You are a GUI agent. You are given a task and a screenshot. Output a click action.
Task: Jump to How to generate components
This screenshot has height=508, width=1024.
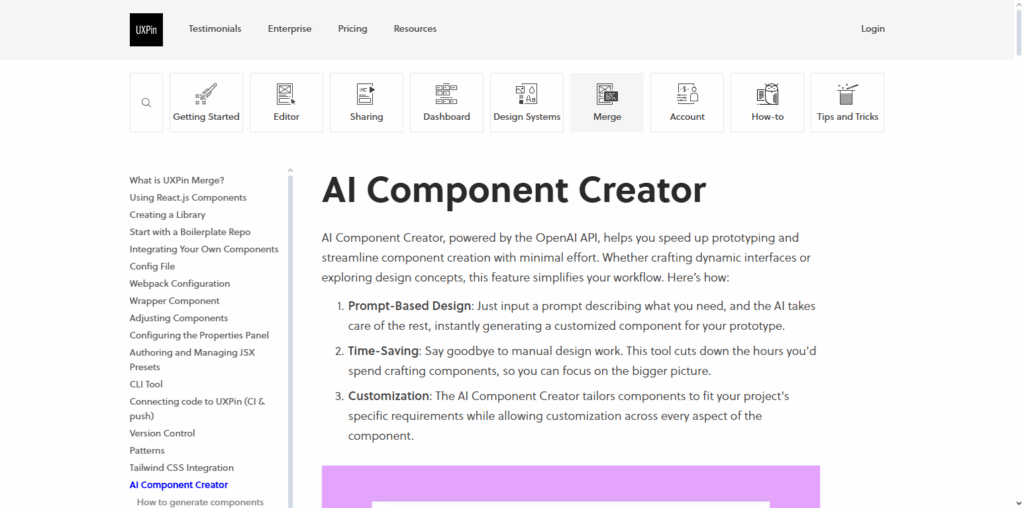coord(200,502)
